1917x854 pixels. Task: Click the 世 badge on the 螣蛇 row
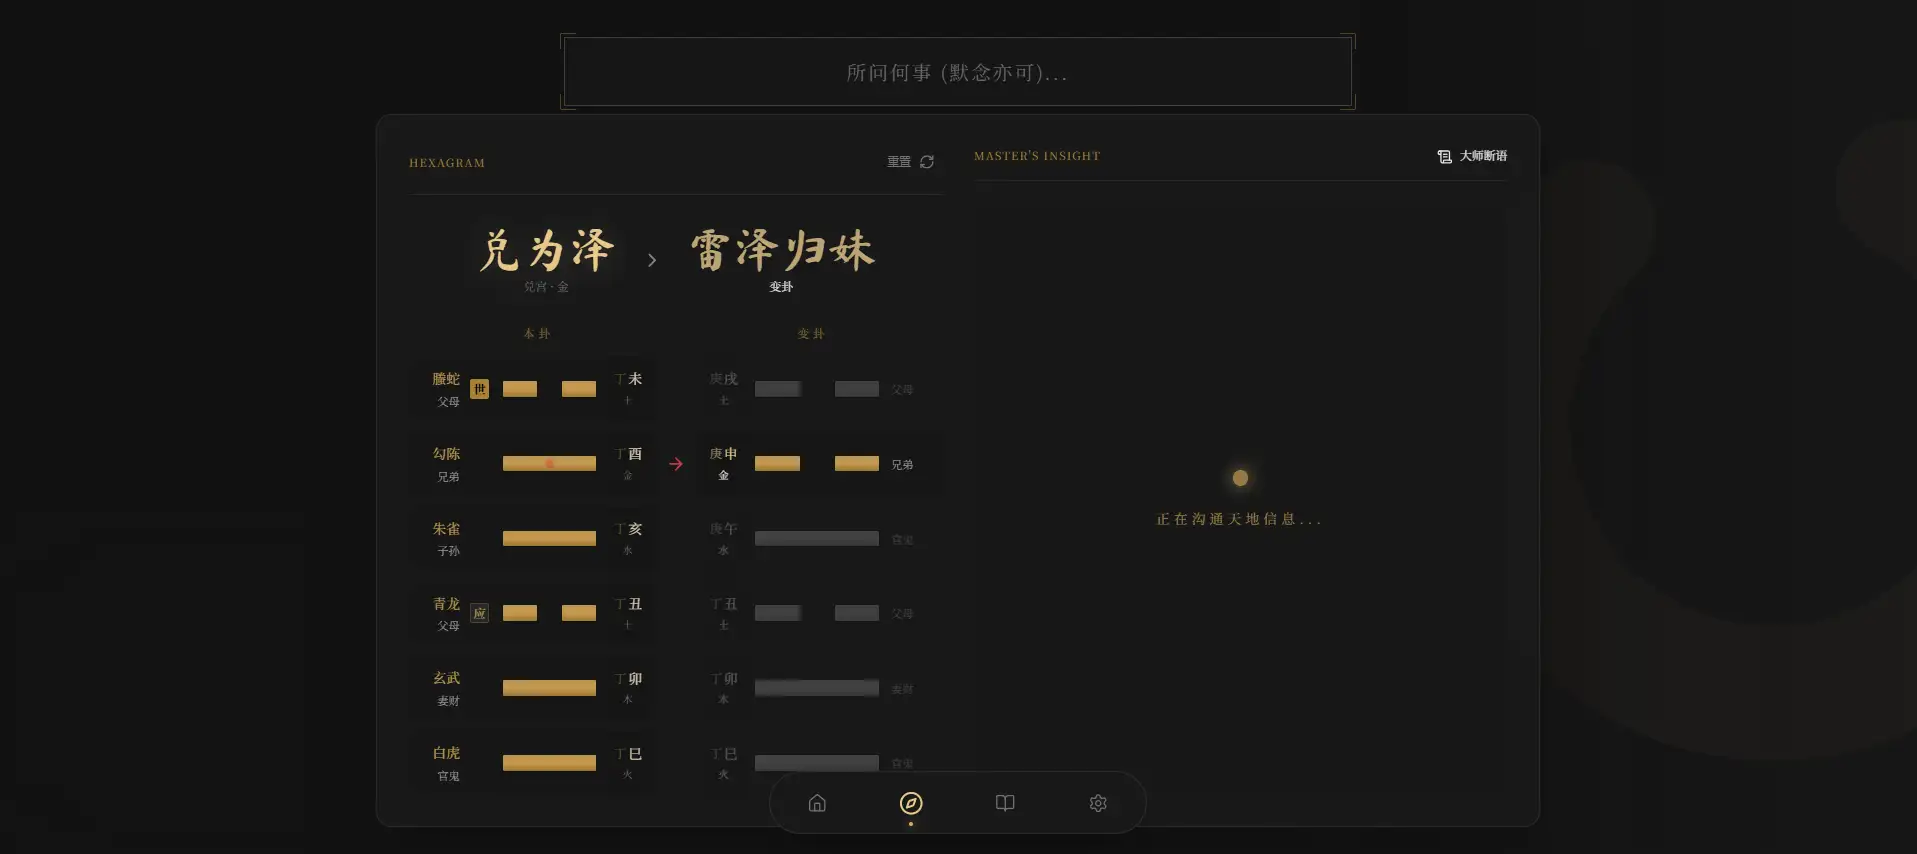(480, 389)
